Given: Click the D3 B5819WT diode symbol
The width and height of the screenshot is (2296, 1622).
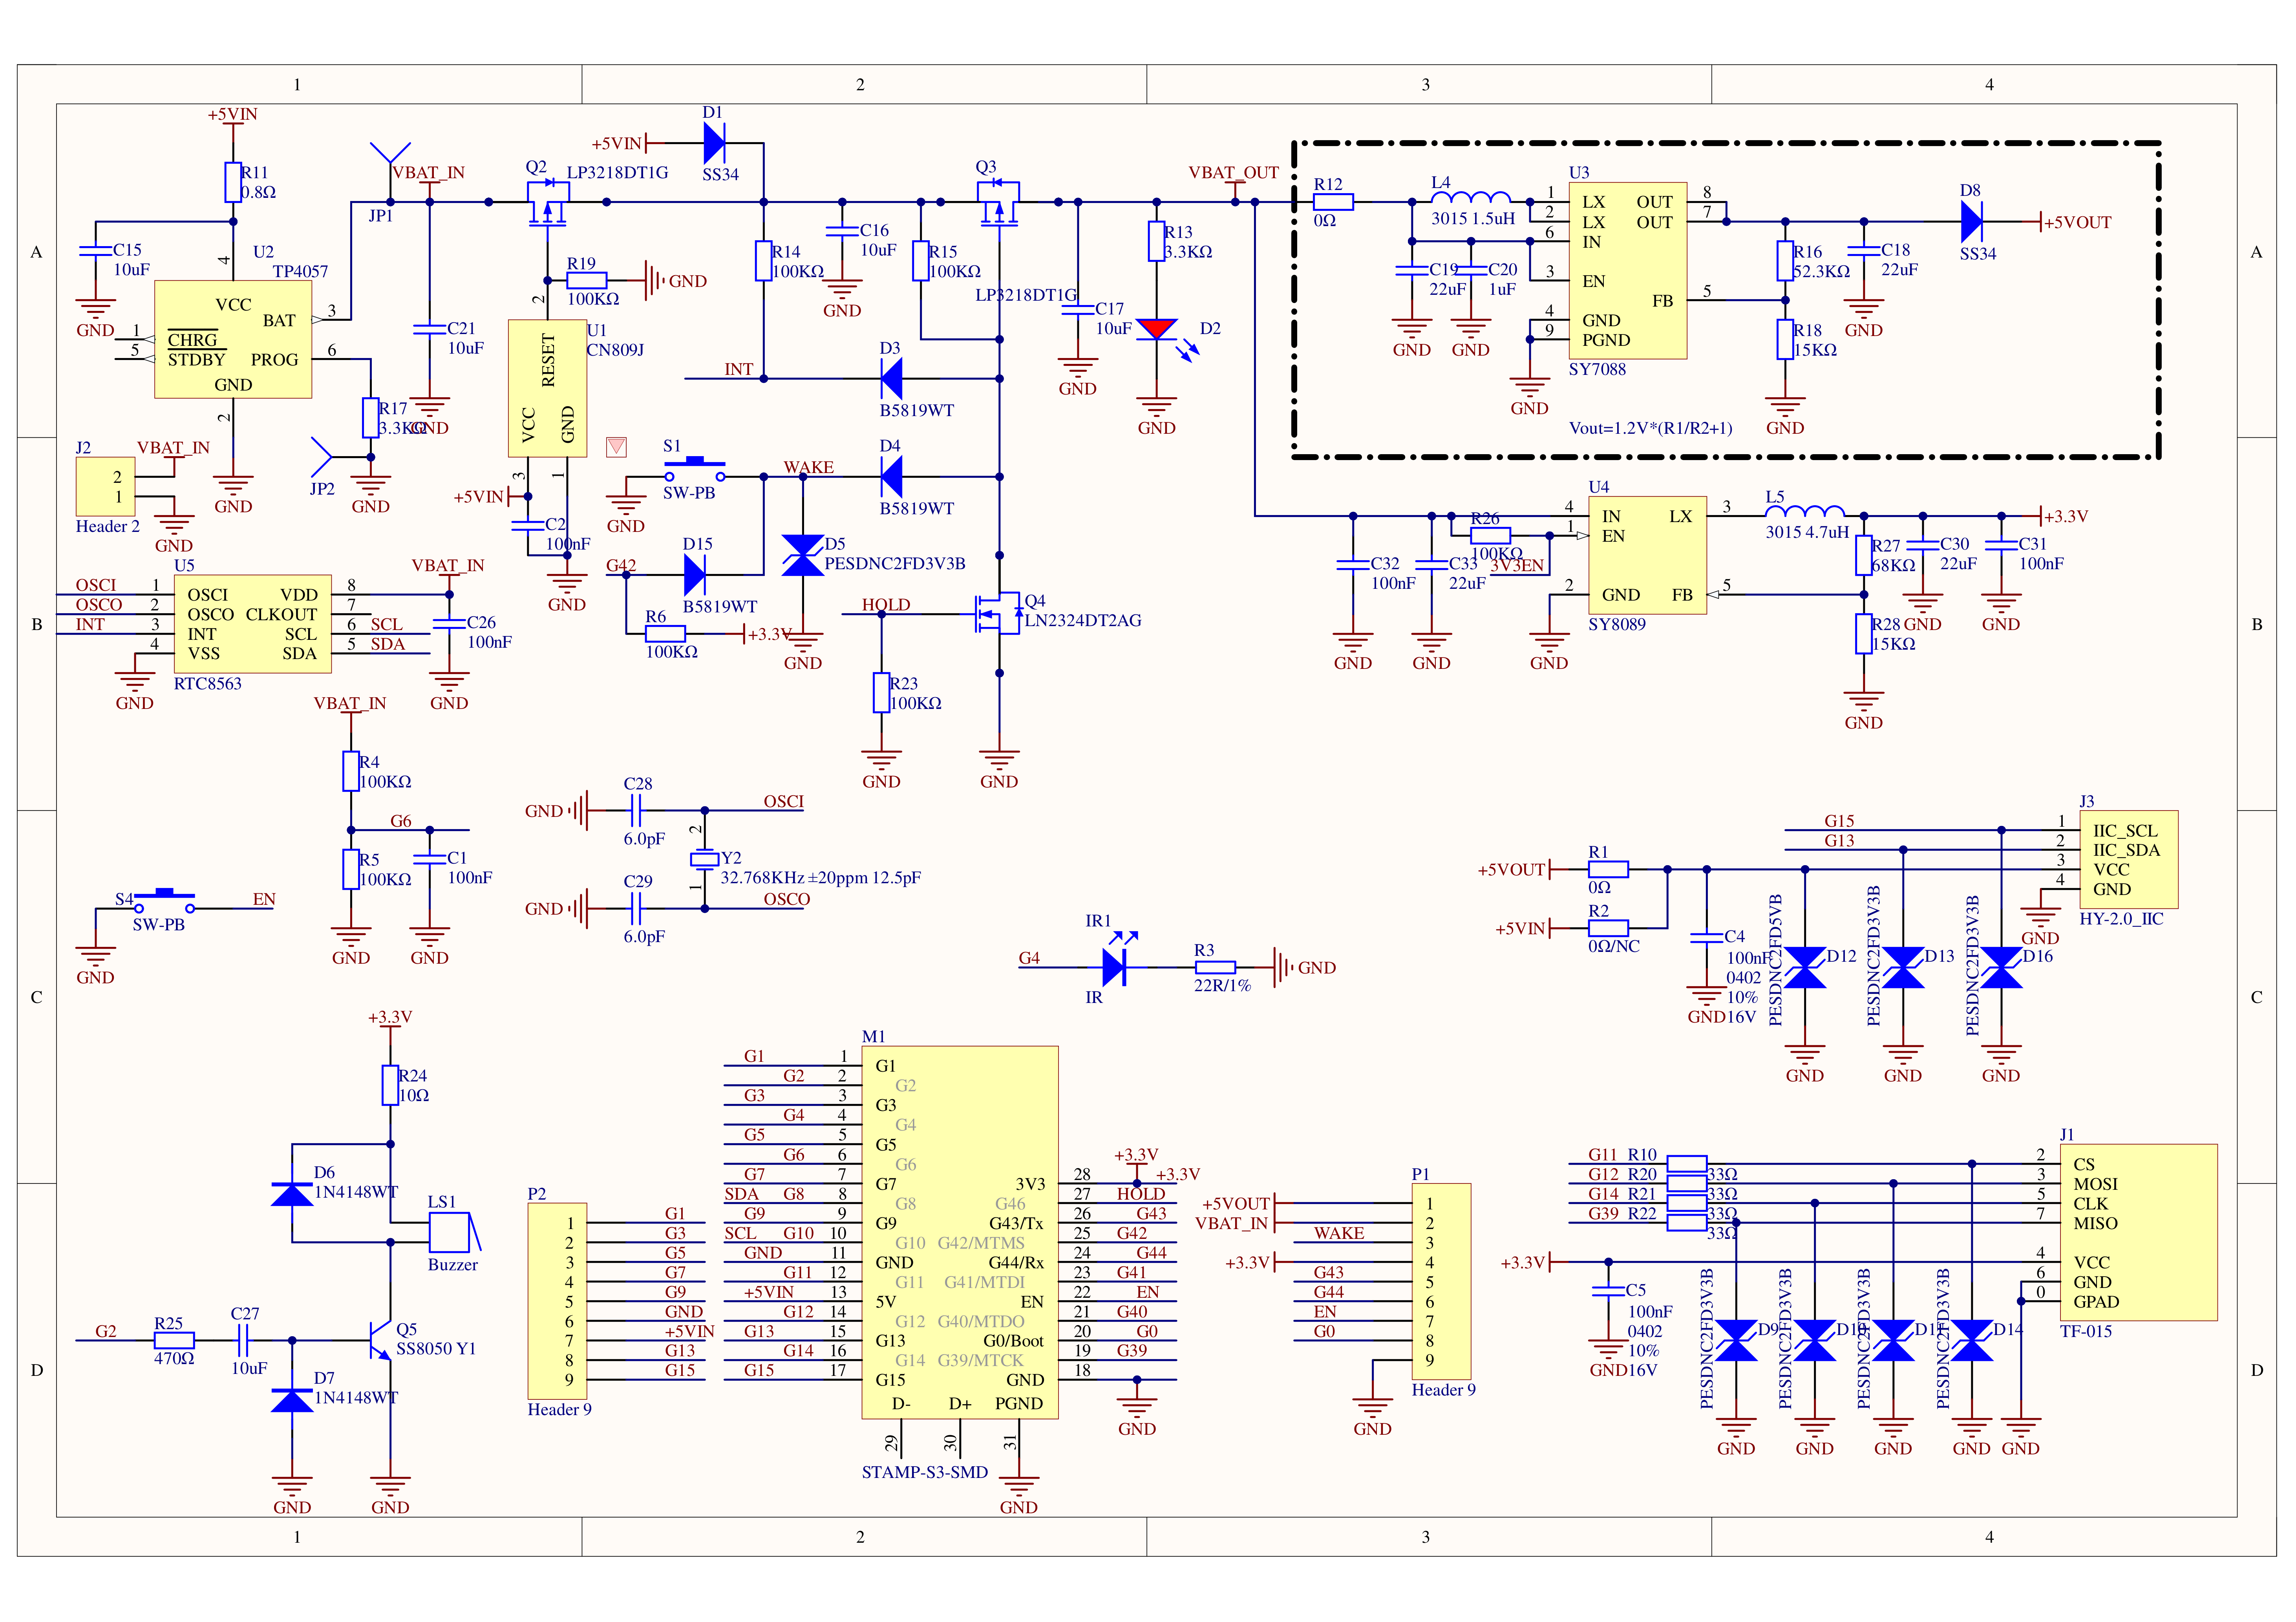Looking at the screenshot, I should click(x=891, y=378).
